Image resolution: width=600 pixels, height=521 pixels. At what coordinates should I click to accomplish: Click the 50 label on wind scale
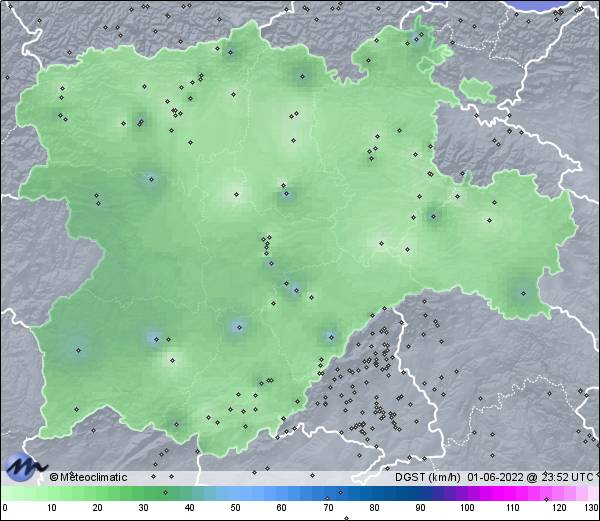[x=235, y=508]
